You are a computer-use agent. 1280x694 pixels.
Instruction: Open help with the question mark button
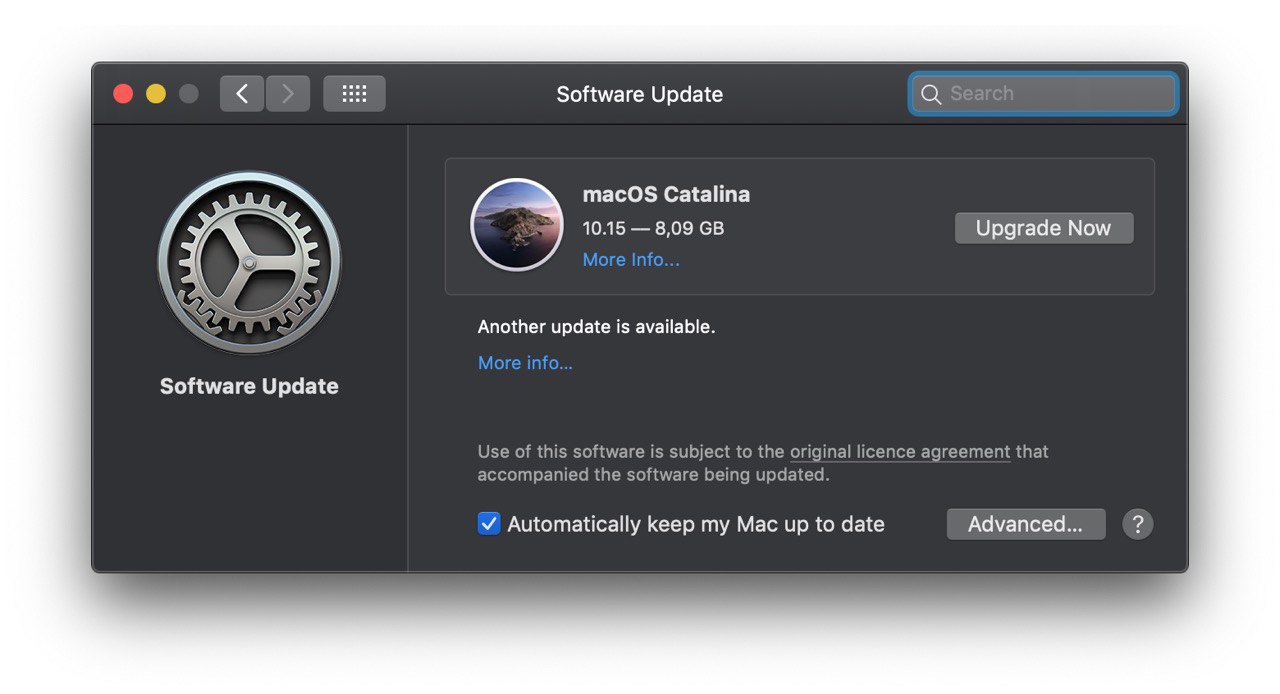click(1138, 524)
